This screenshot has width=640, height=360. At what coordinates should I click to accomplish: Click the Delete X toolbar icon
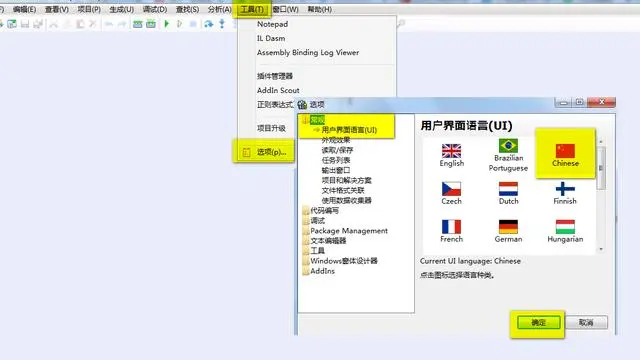[93, 24]
